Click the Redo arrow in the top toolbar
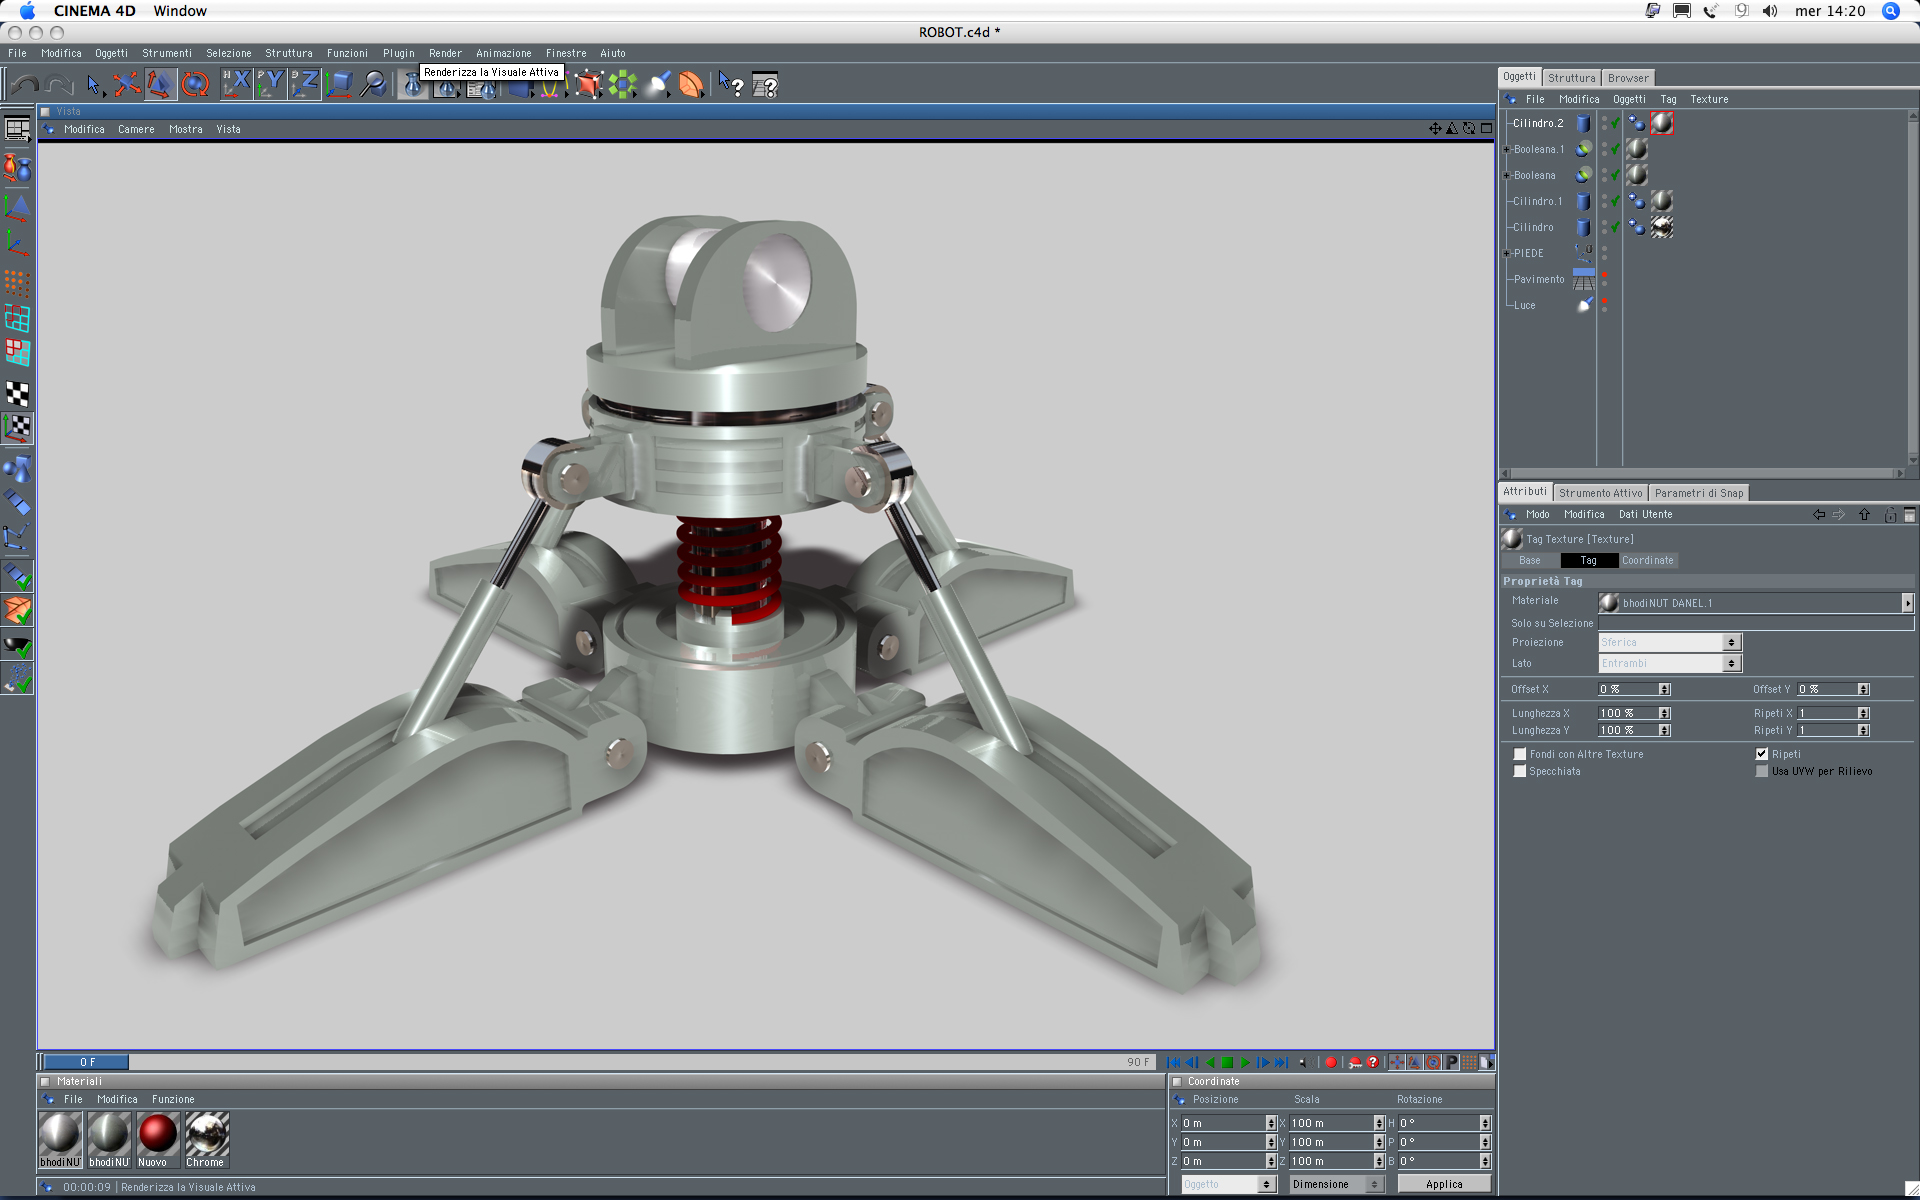The image size is (1920, 1200). tap(60, 85)
